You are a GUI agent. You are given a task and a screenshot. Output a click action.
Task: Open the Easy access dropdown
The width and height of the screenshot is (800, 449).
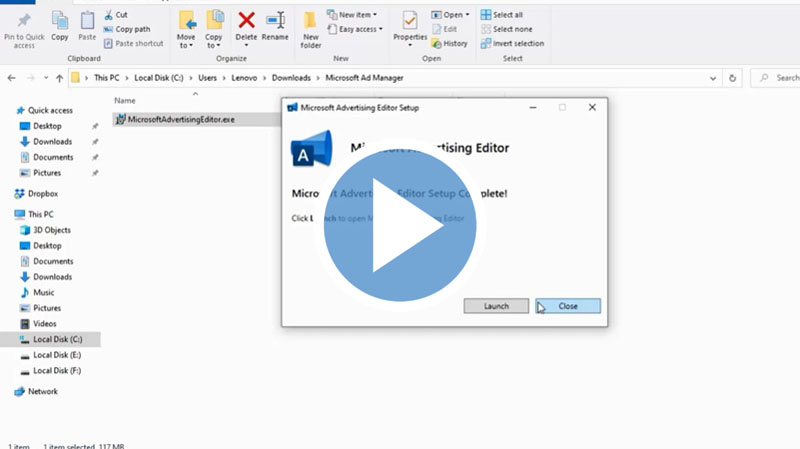[x=355, y=29]
